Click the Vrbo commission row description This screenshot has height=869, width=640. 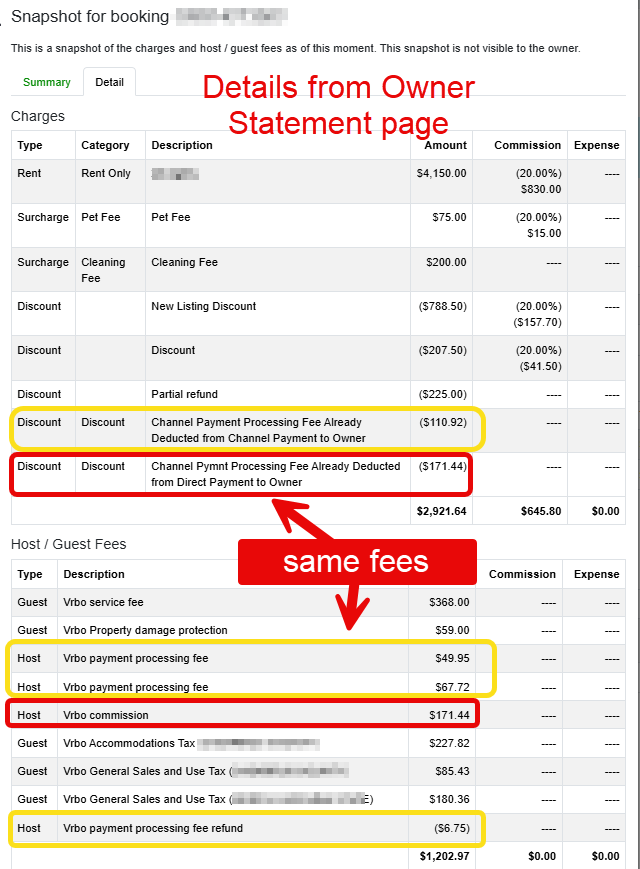[x=106, y=715]
